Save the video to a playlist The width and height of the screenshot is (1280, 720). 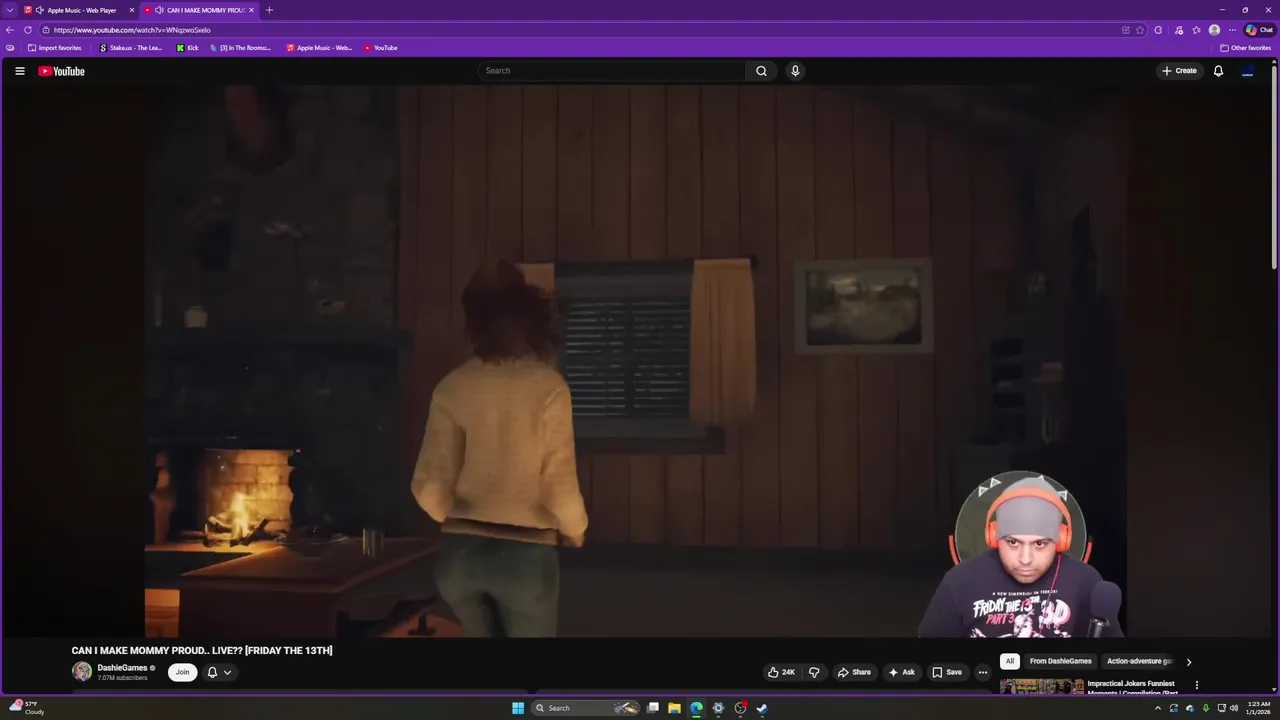(946, 672)
